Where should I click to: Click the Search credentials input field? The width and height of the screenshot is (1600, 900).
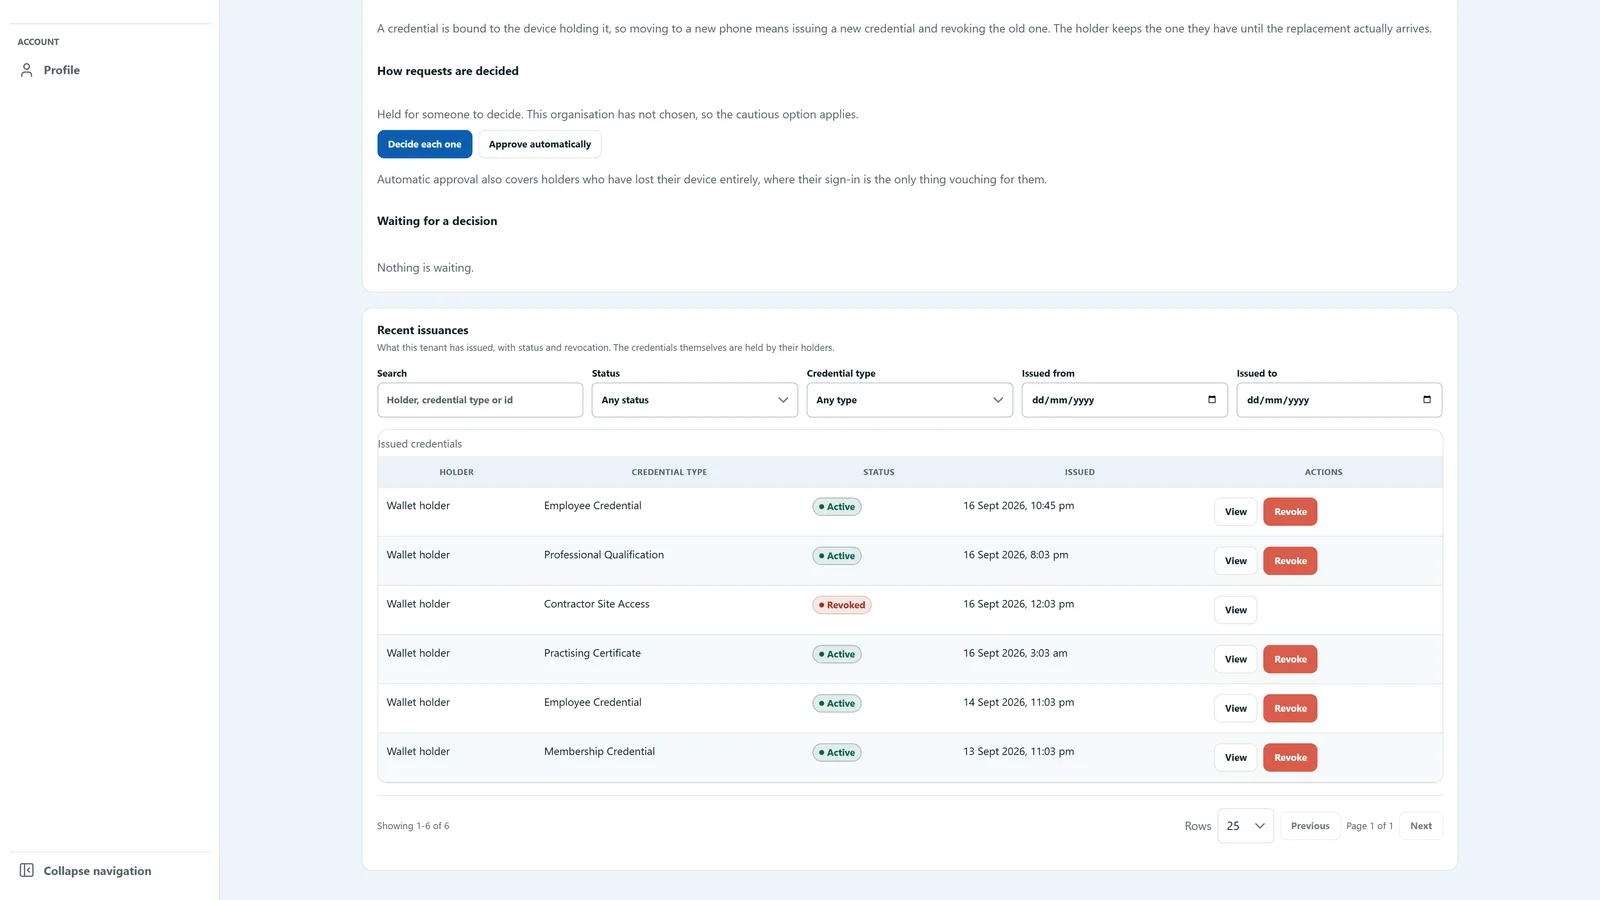[x=480, y=400]
